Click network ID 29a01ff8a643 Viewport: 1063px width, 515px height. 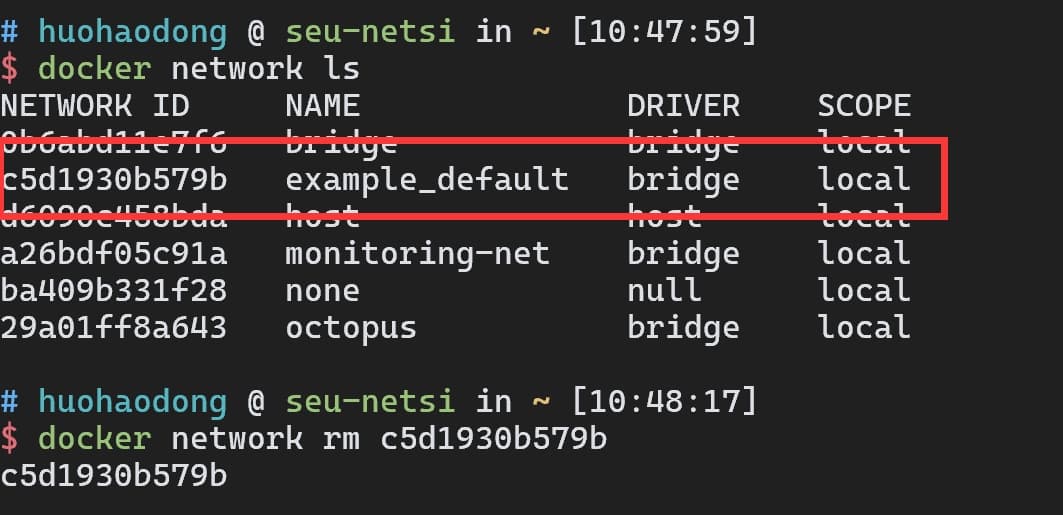114,328
